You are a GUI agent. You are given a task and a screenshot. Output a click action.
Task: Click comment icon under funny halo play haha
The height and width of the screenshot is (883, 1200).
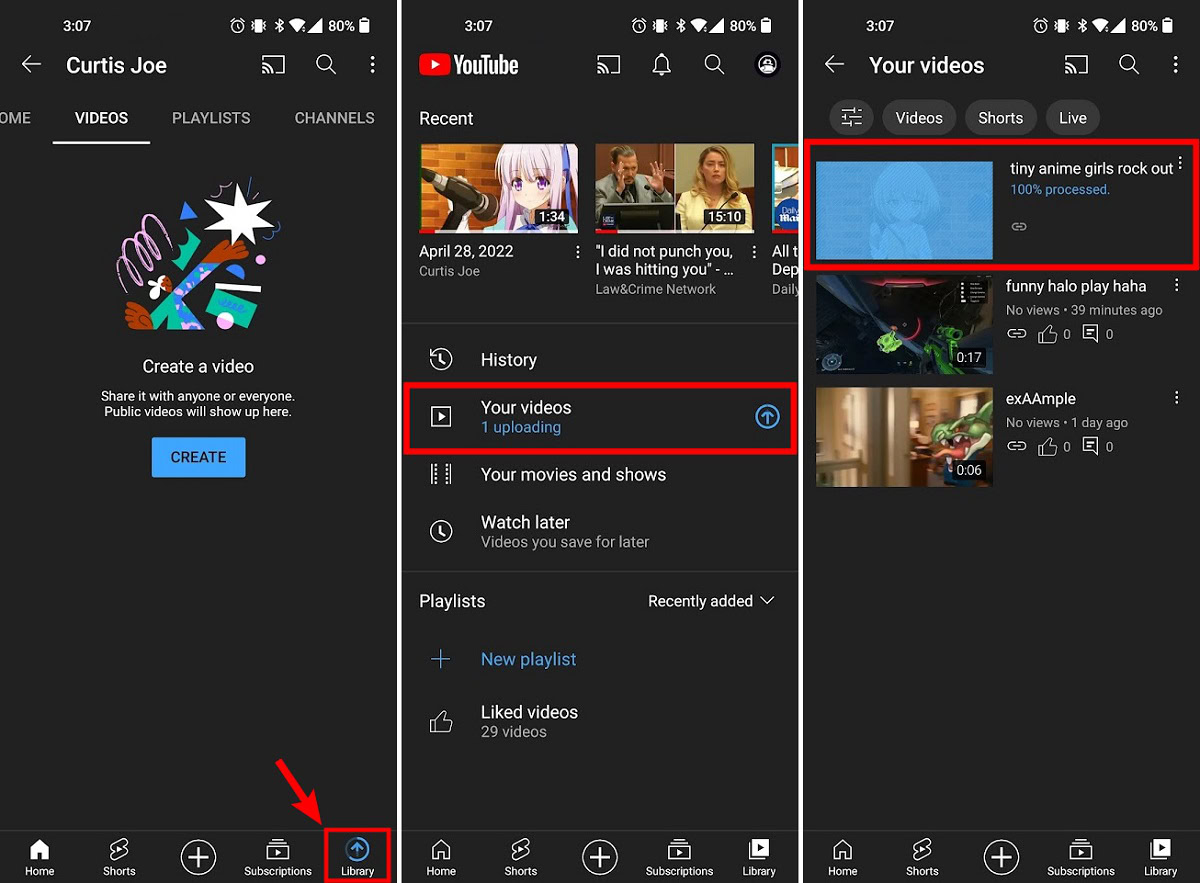click(x=1091, y=334)
